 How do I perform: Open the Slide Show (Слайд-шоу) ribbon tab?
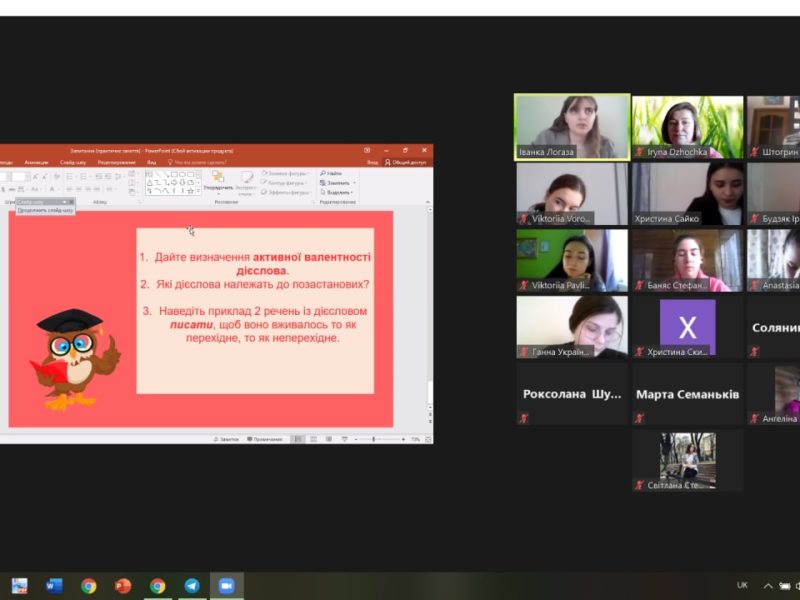(x=73, y=161)
